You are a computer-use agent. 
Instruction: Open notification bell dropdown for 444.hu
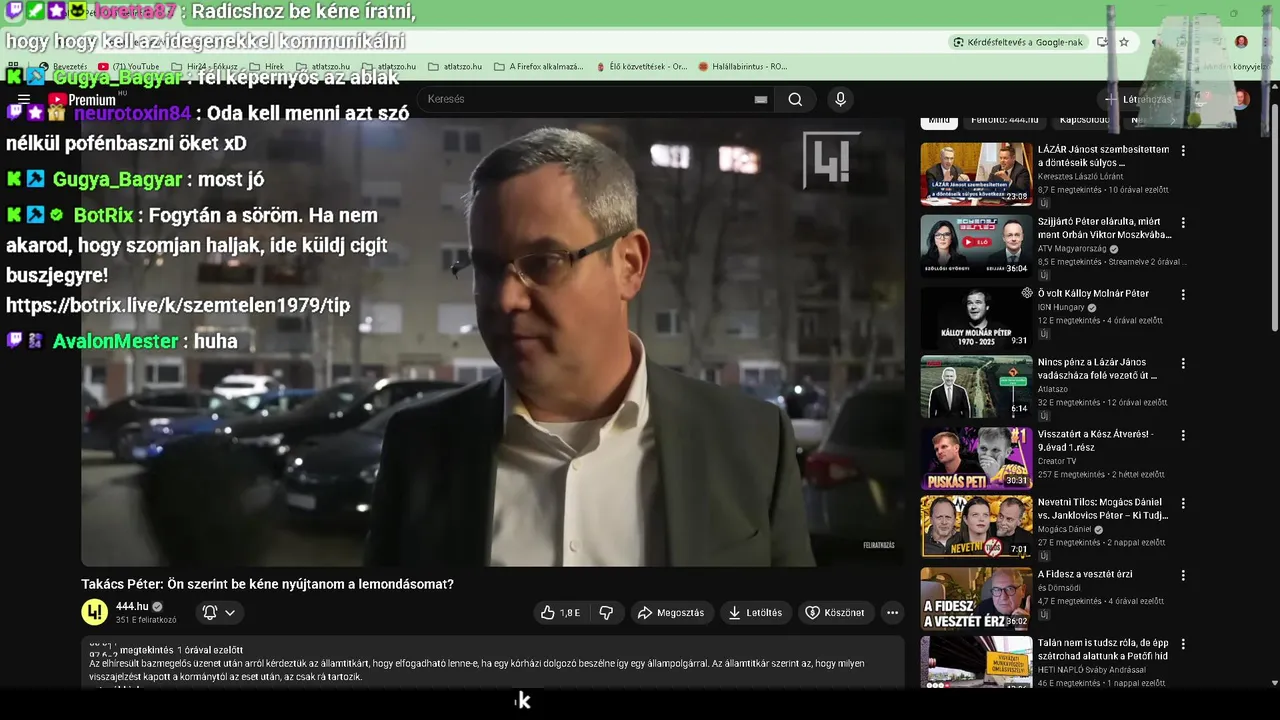point(219,612)
